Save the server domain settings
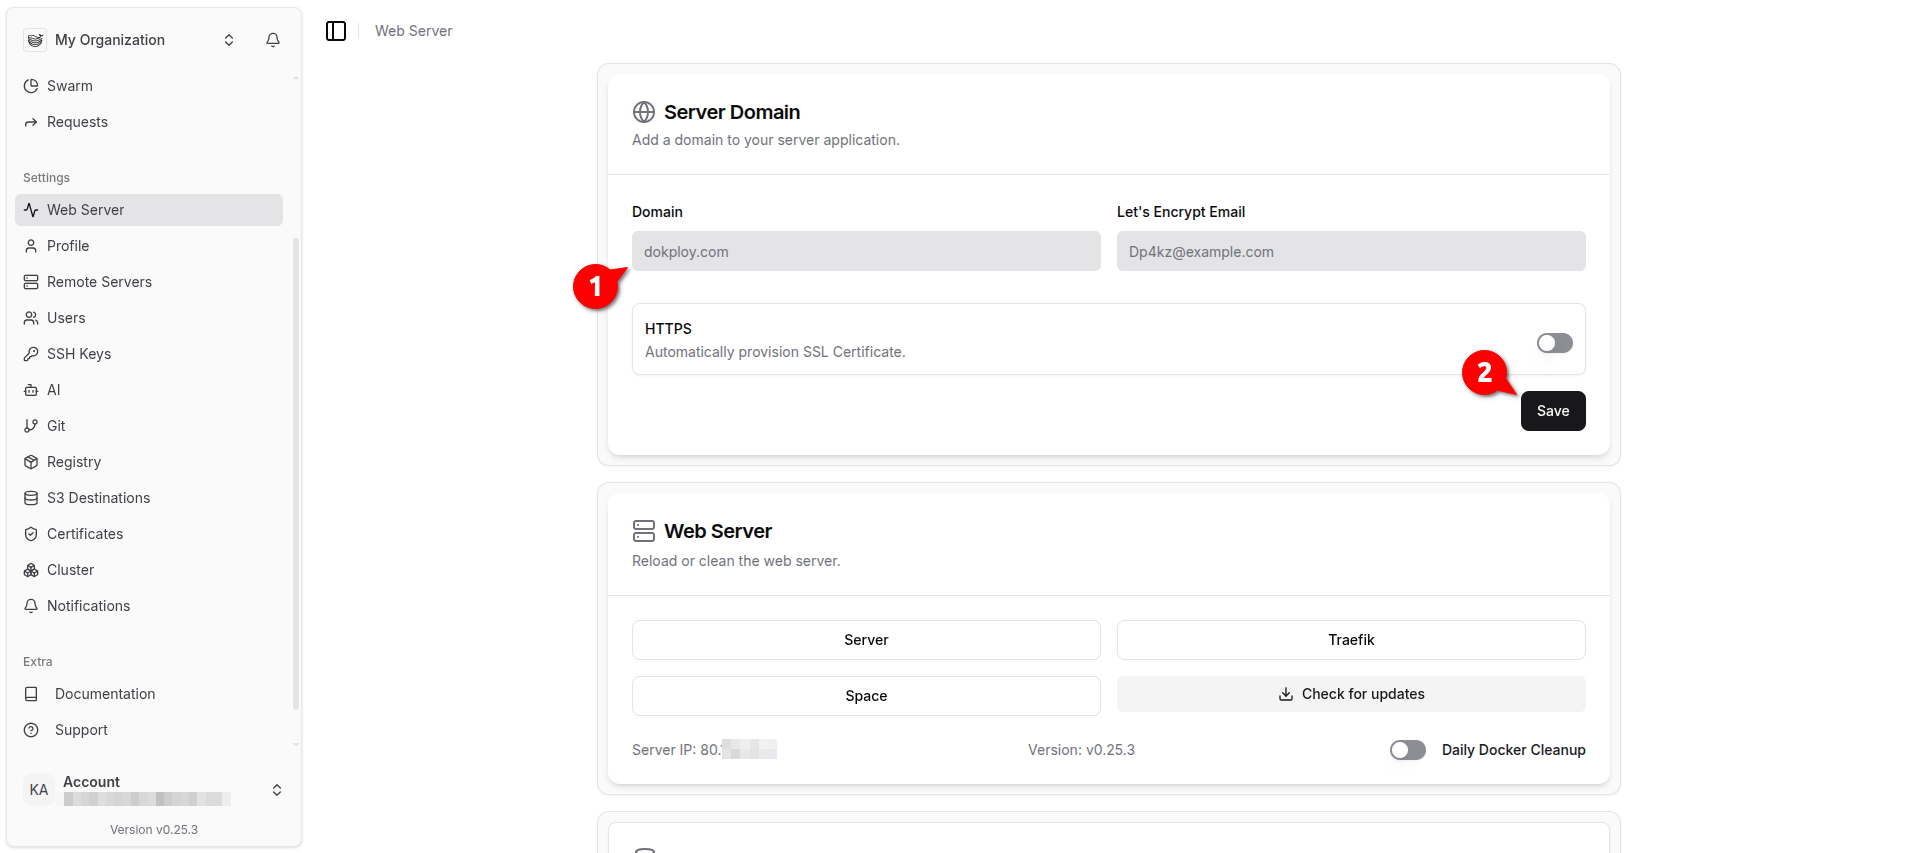 pyautogui.click(x=1552, y=411)
